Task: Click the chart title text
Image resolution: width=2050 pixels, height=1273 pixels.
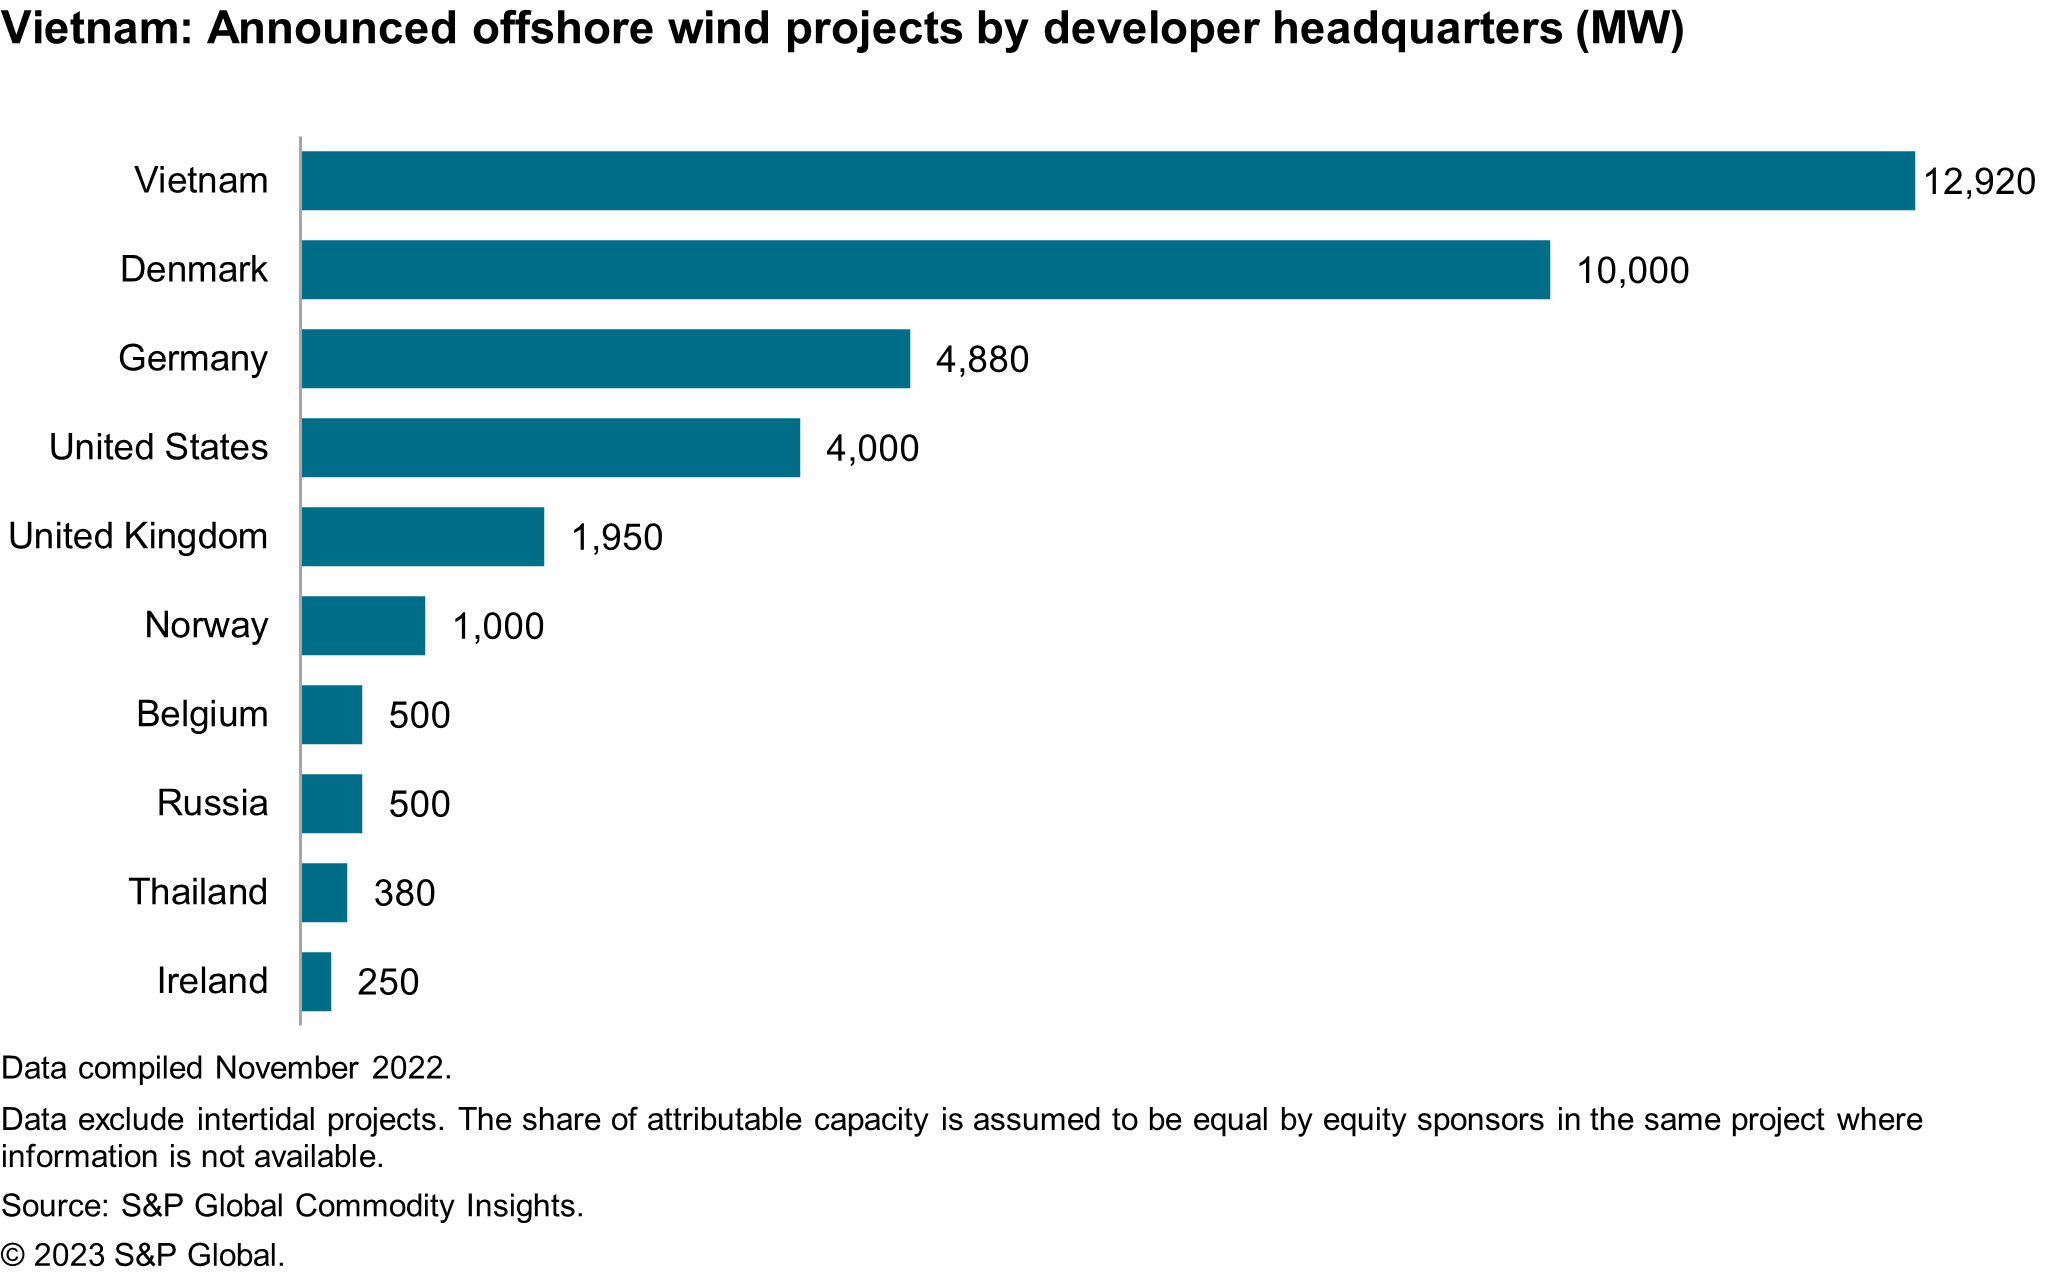Action: 842,28
